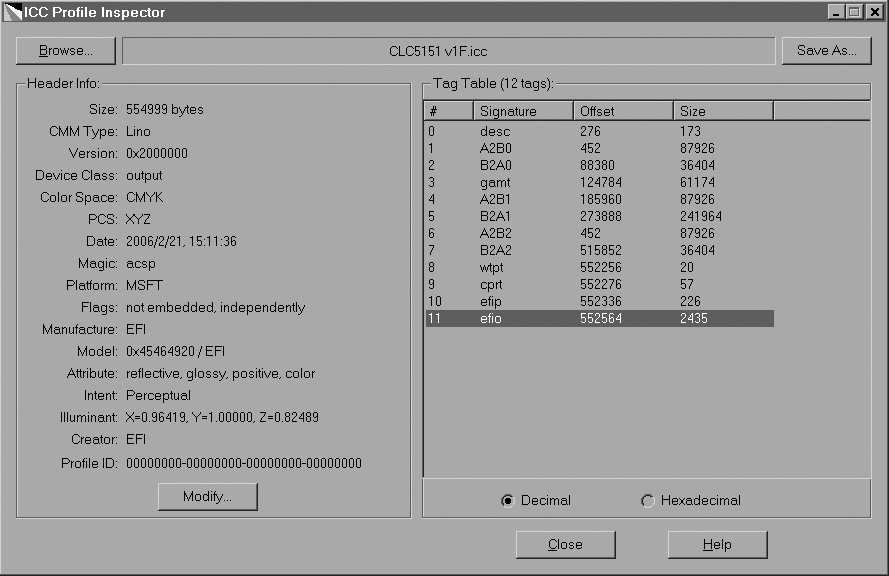Click the Browse... button

pos(66,51)
